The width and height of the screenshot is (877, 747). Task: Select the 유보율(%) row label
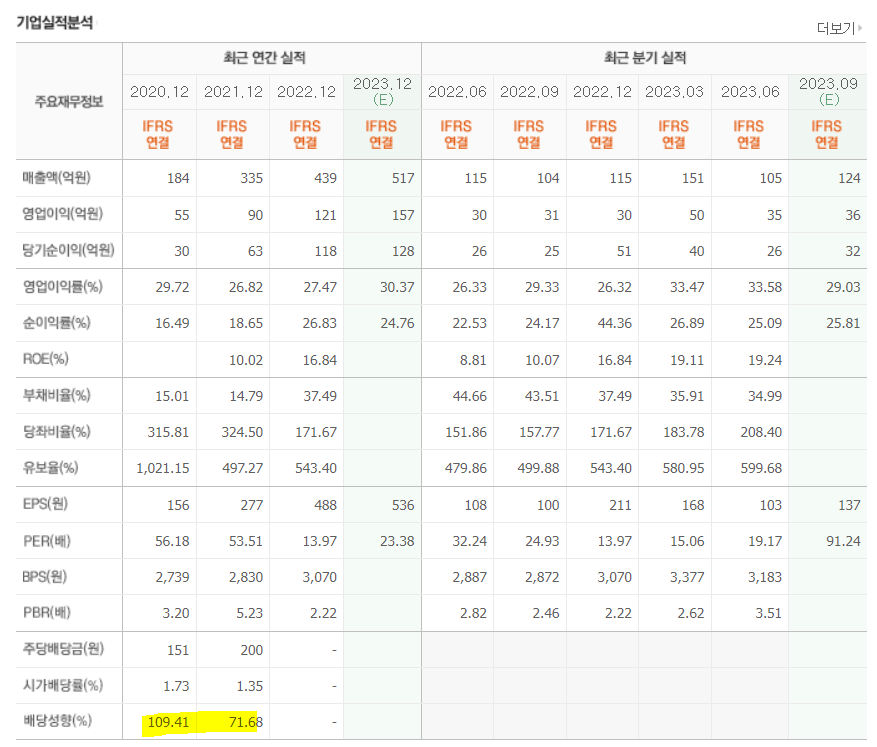pyautogui.click(x=50, y=467)
